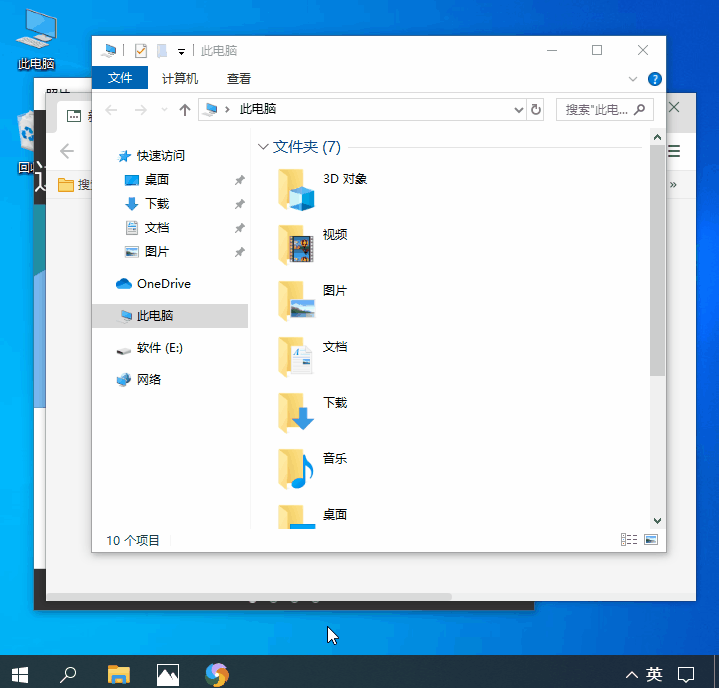Select 下载 in the navigation pane
719x688 pixels.
pos(157,204)
